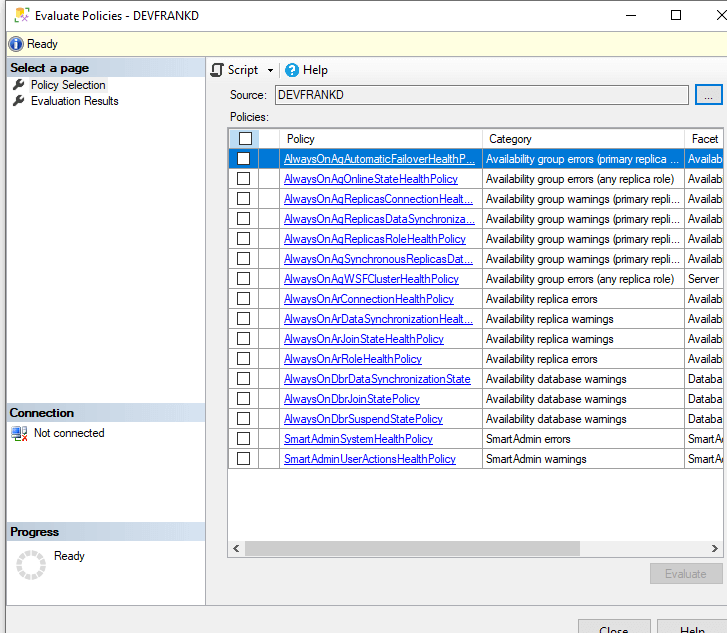
Task: Click the Script toolbar icon
Action: [217, 70]
